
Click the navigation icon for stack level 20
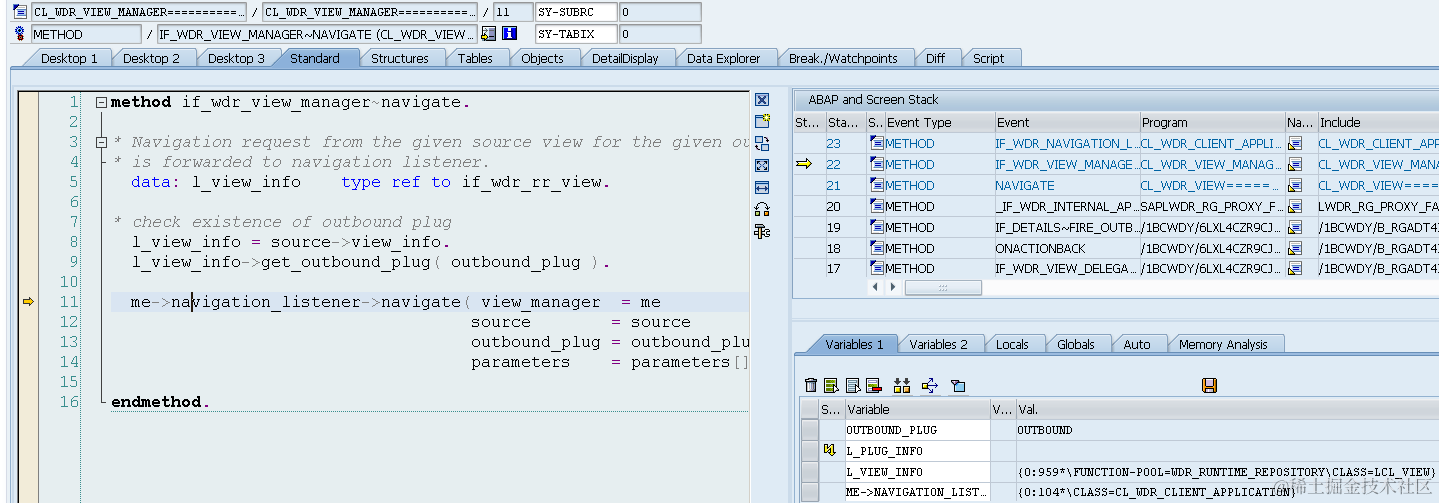click(1295, 207)
